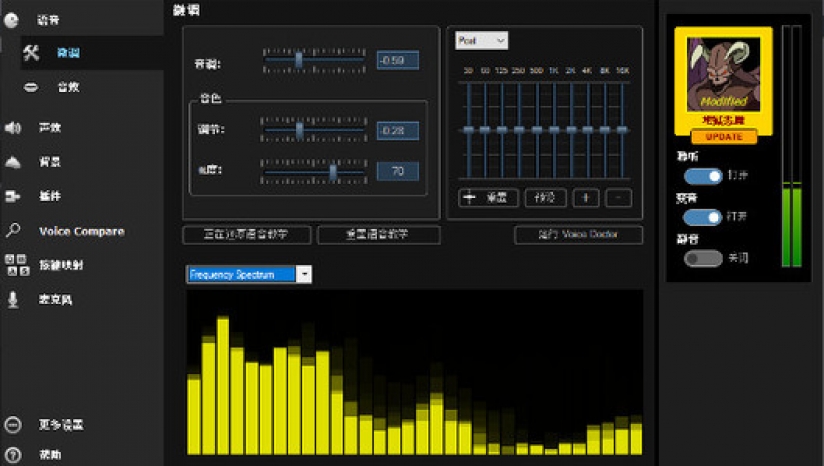Click the timbre shift slider handle
This screenshot has width=824, height=466.
(x=300, y=130)
